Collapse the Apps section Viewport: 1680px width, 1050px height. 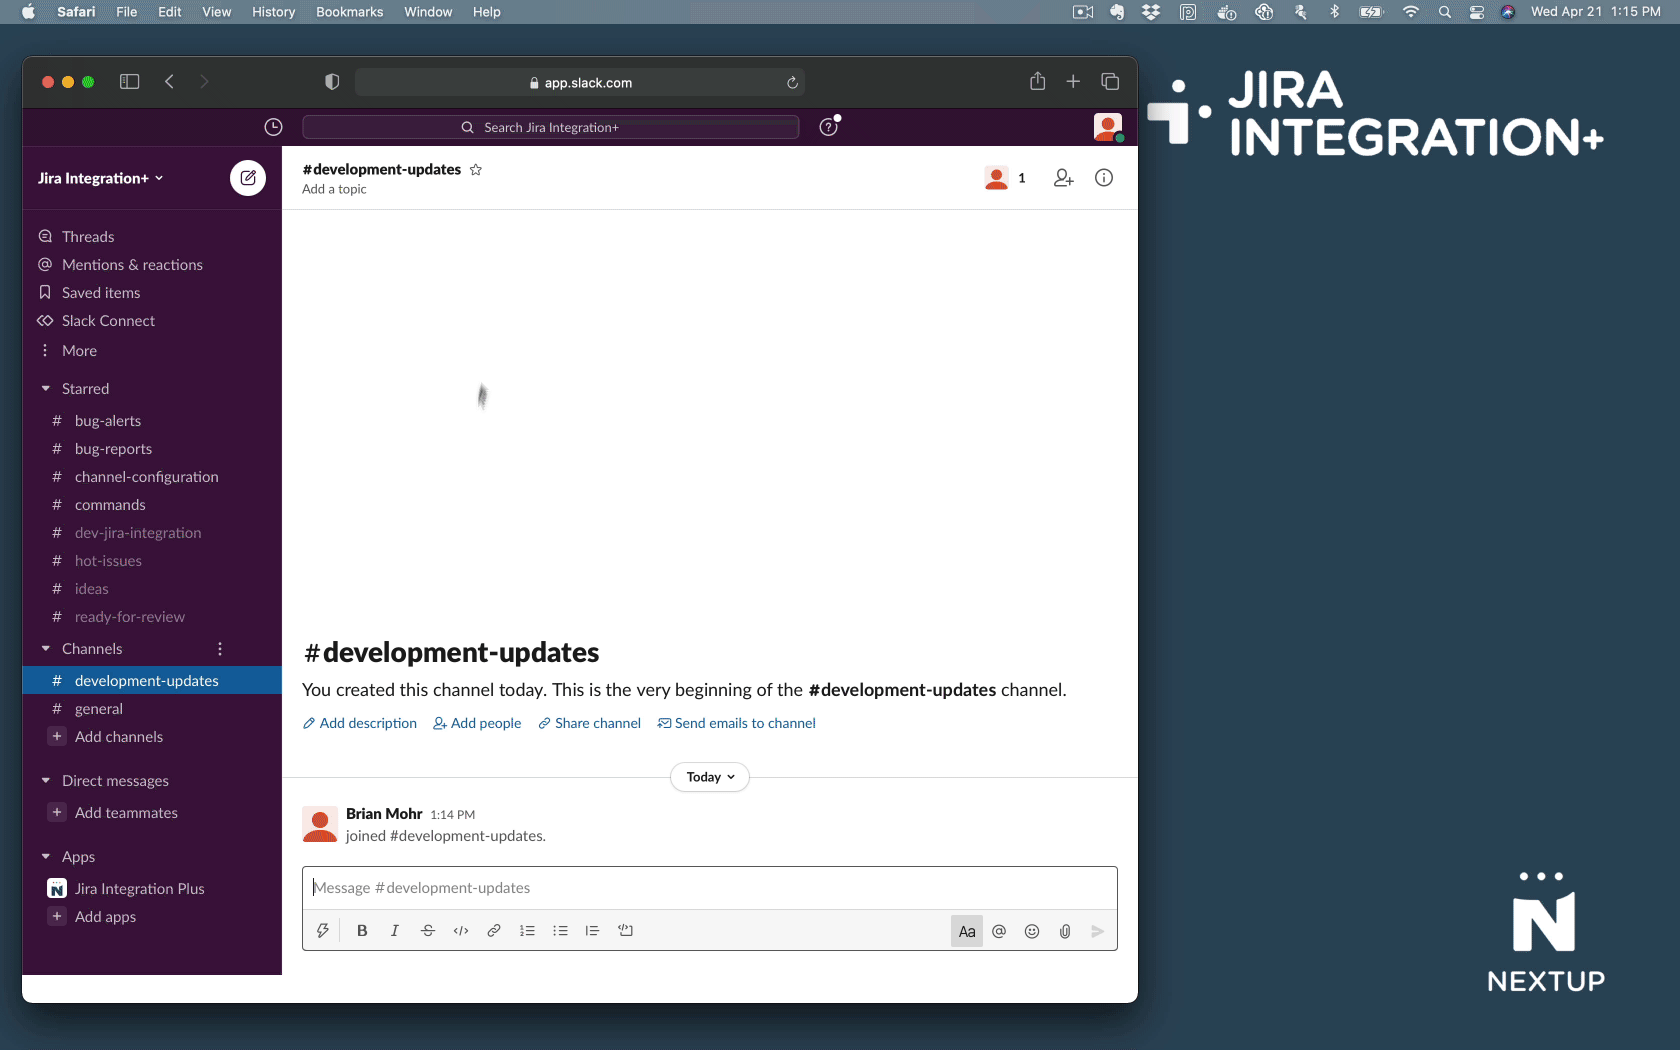[x=45, y=856]
